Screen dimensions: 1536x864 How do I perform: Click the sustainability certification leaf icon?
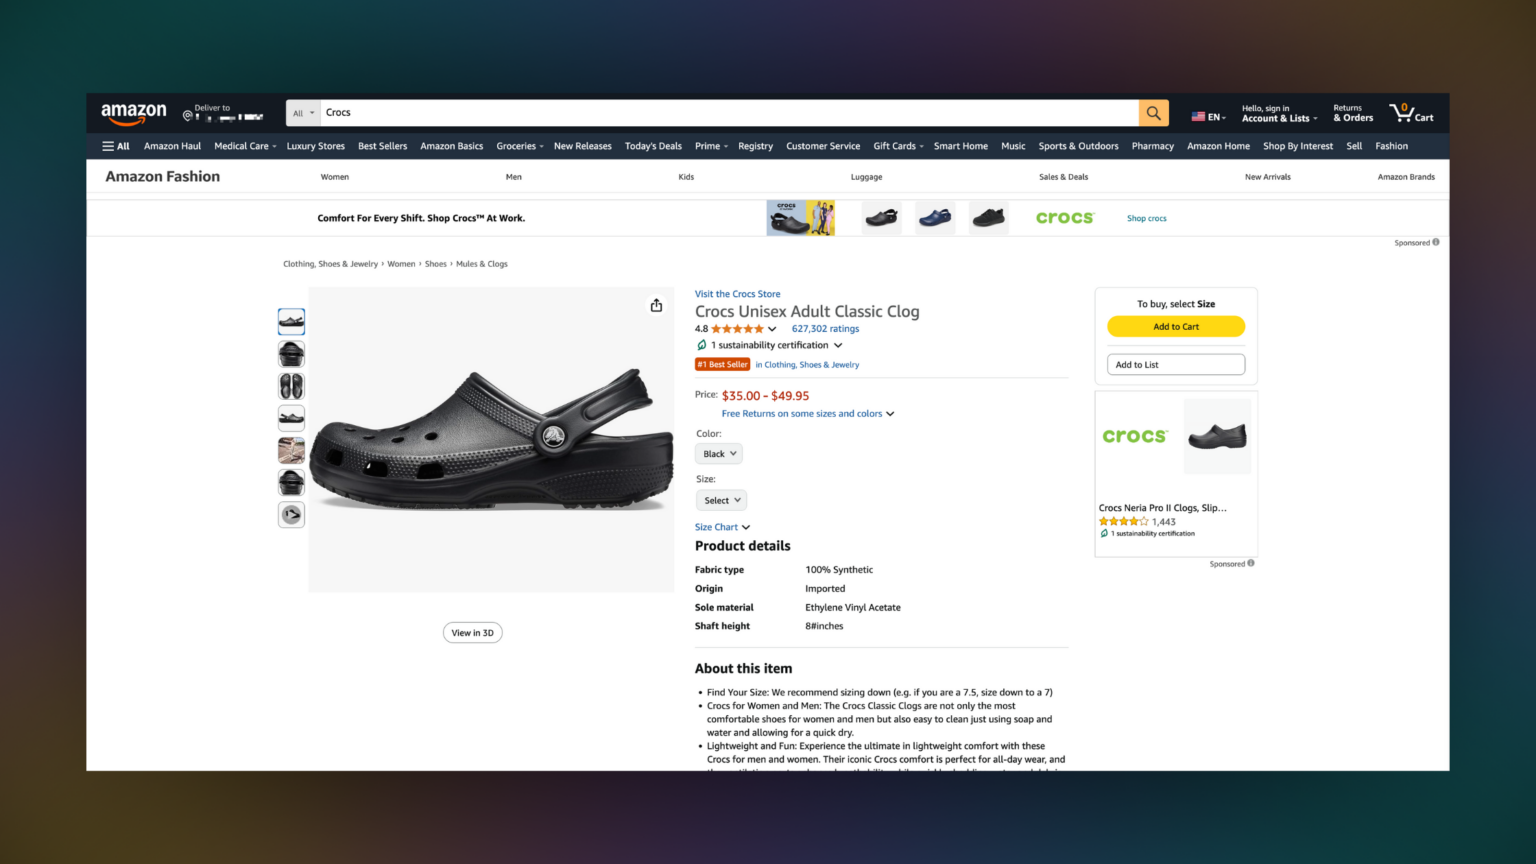tap(701, 344)
